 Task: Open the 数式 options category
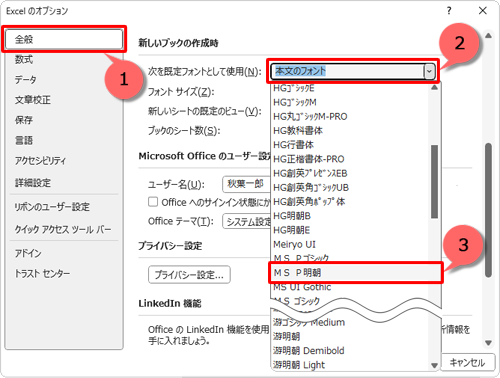(24, 60)
